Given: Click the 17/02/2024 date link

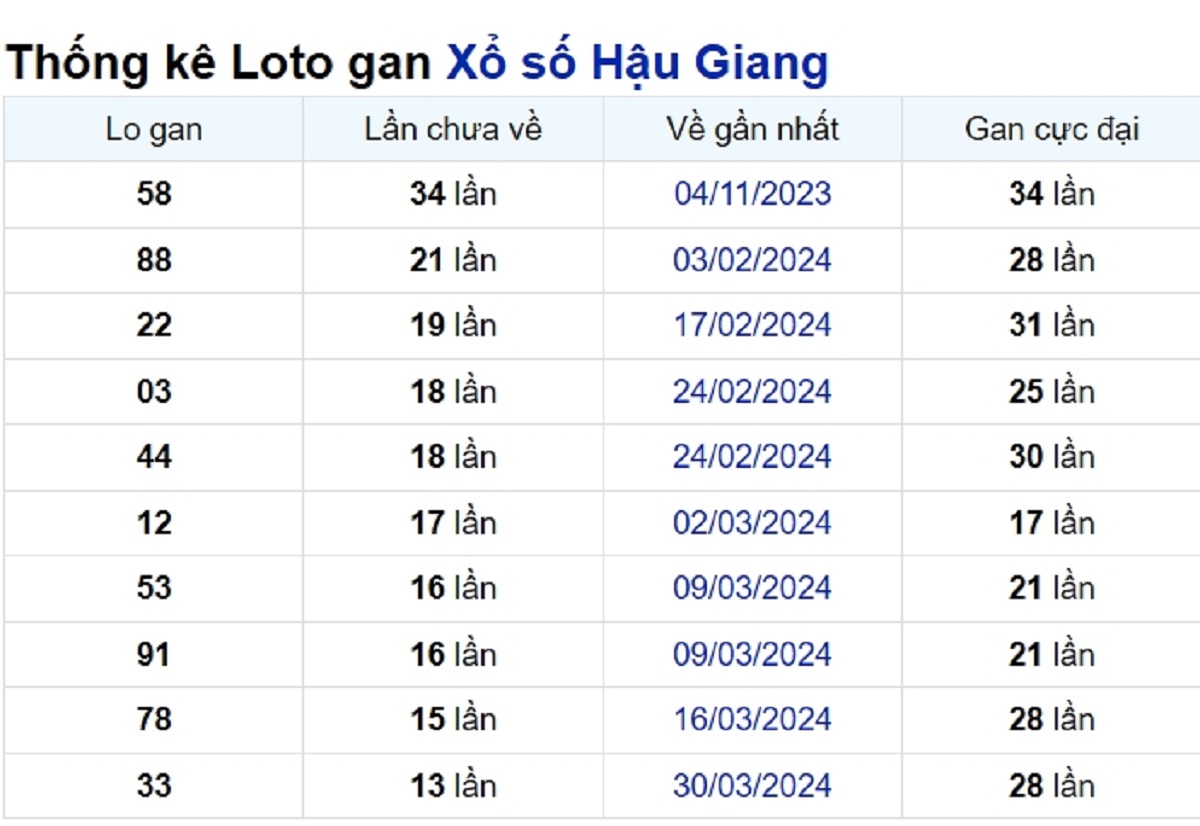Looking at the screenshot, I should pyautogui.click(x=752, y=324).
